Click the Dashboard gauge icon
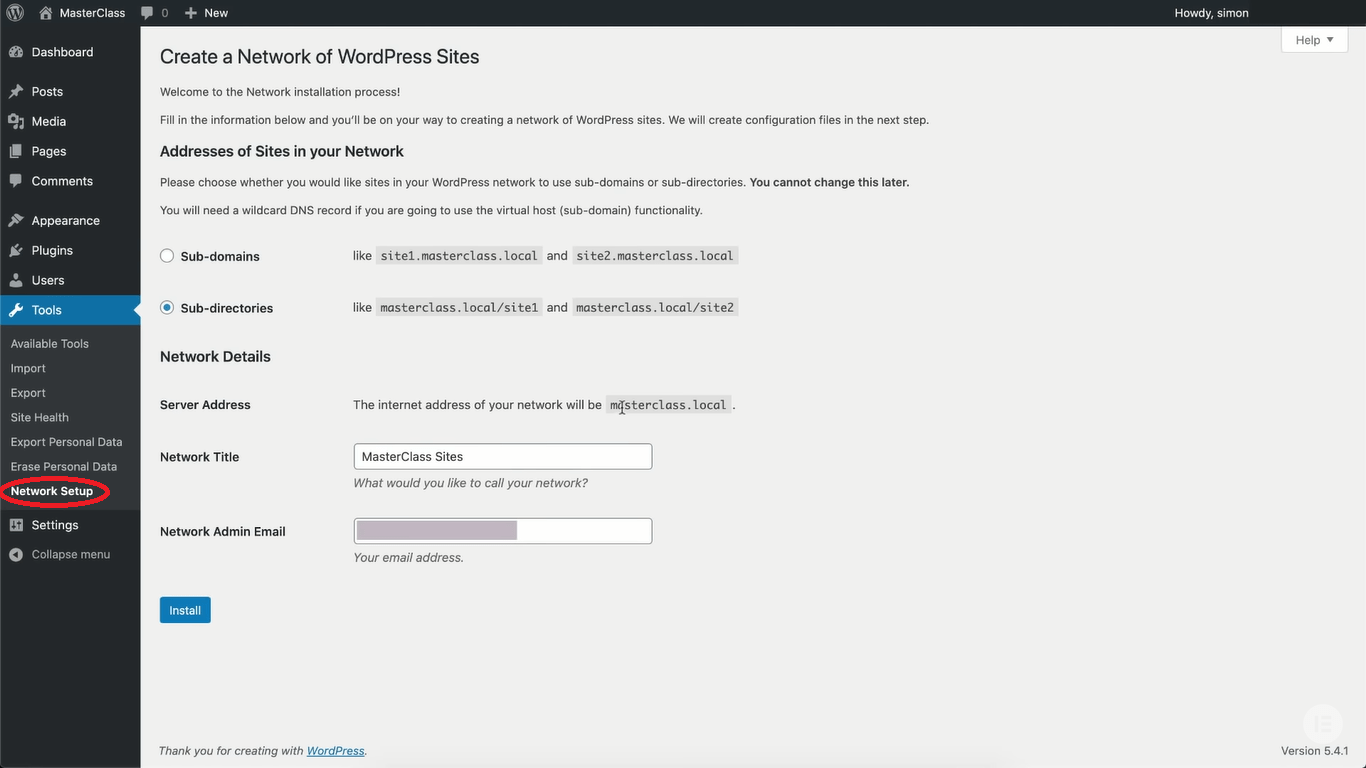Viewport: 1366px width, 768px height. [x=16, y=52]
